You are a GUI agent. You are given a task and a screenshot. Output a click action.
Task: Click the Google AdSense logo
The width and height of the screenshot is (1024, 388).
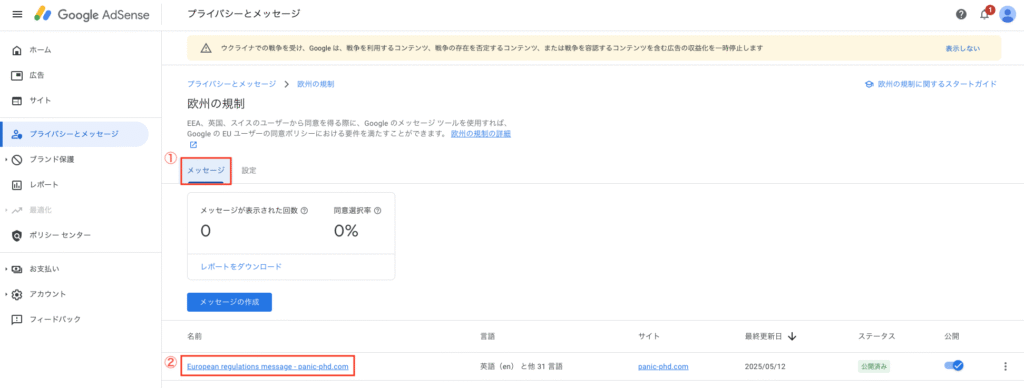coord(91,14)
